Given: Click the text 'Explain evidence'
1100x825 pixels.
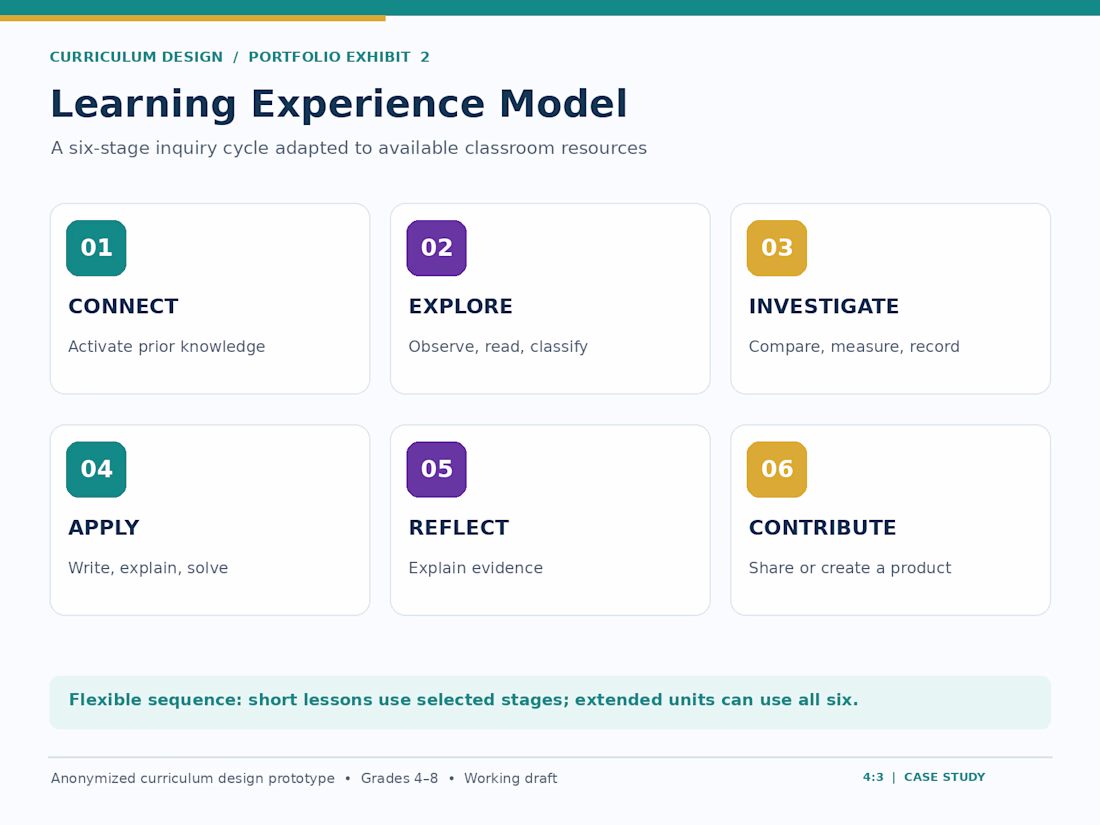Looking at the screenshot, I should 476,568.
